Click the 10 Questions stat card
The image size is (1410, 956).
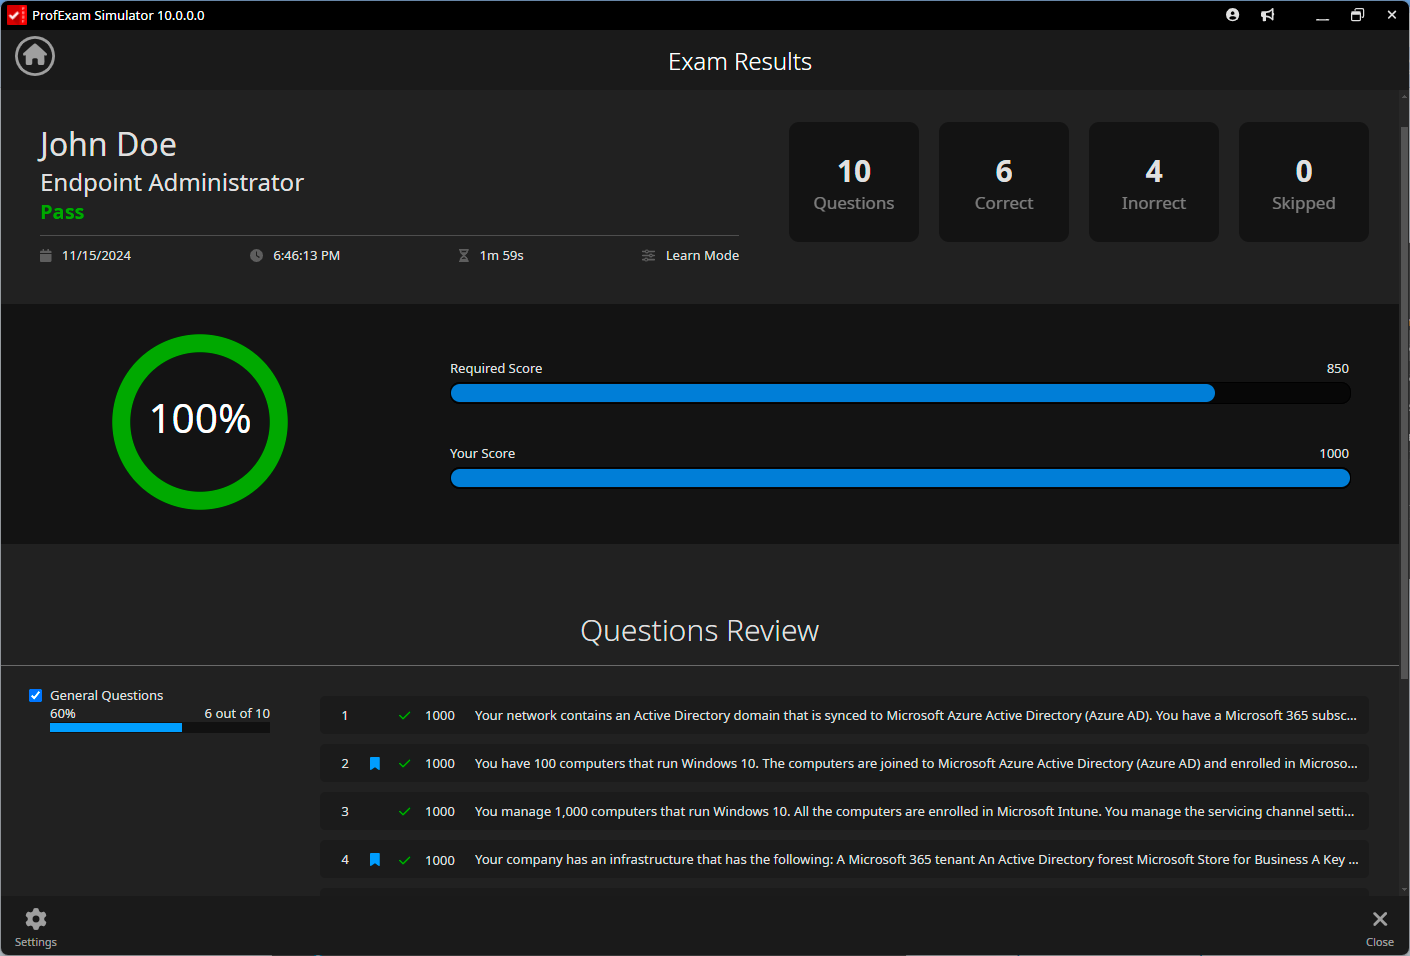pos(854,182)
